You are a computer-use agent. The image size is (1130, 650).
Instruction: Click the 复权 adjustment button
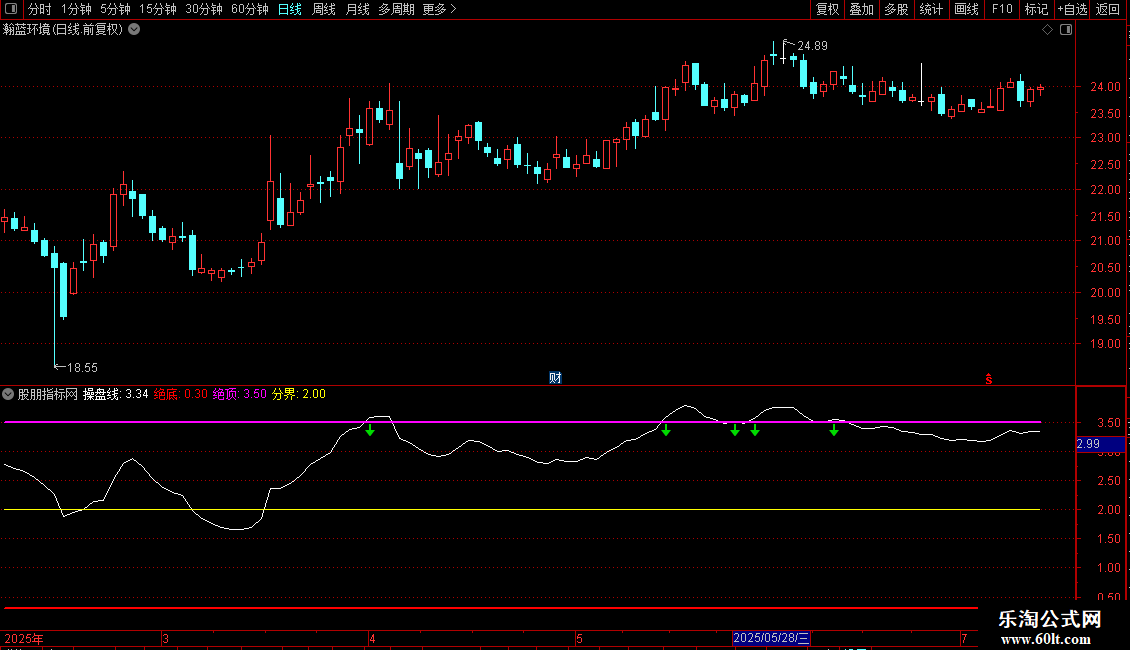coord(827,9)
